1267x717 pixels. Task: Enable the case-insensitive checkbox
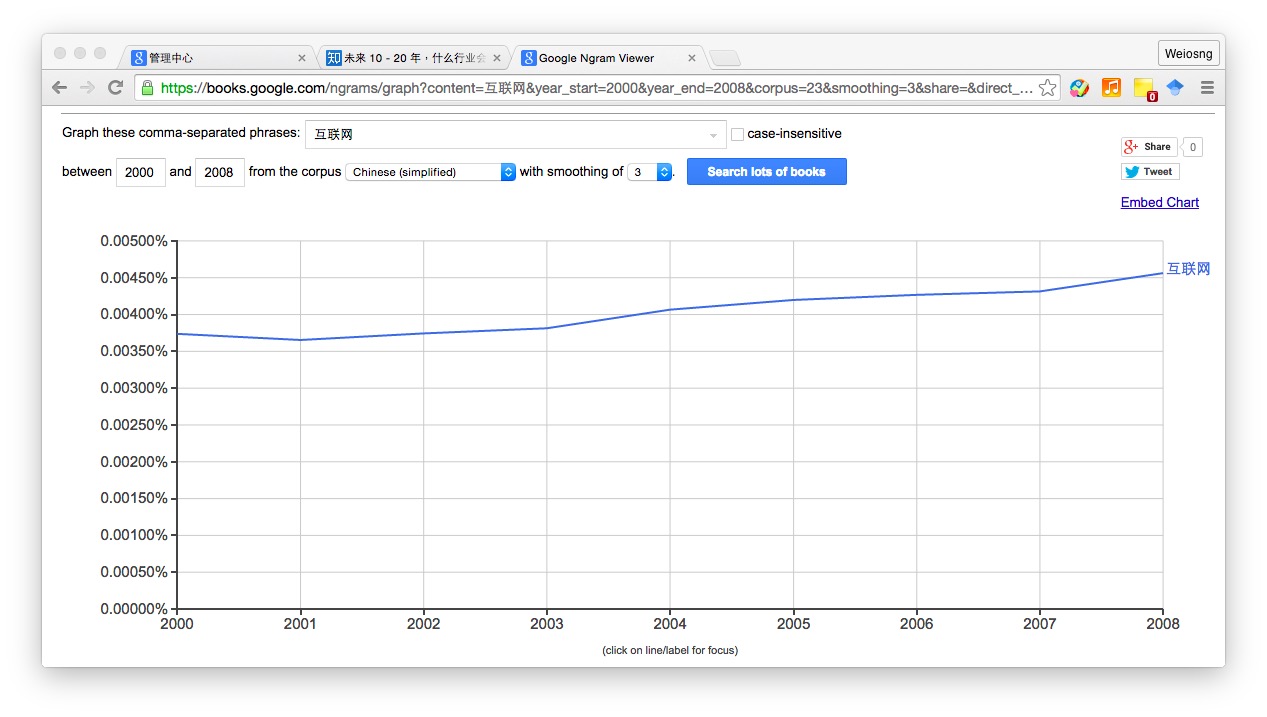738,134
